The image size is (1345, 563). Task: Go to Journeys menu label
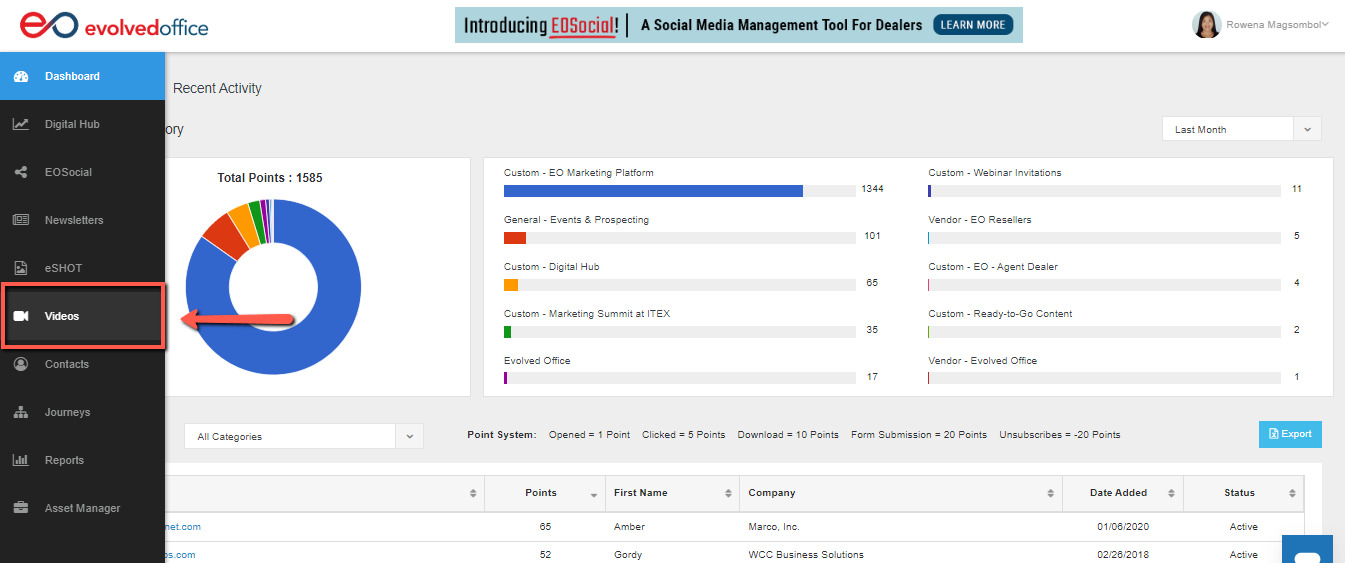(67, 412)
